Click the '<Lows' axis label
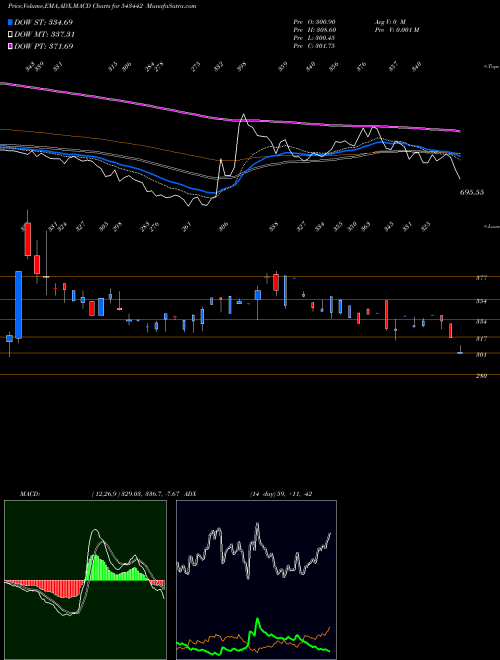 (491, 226)
